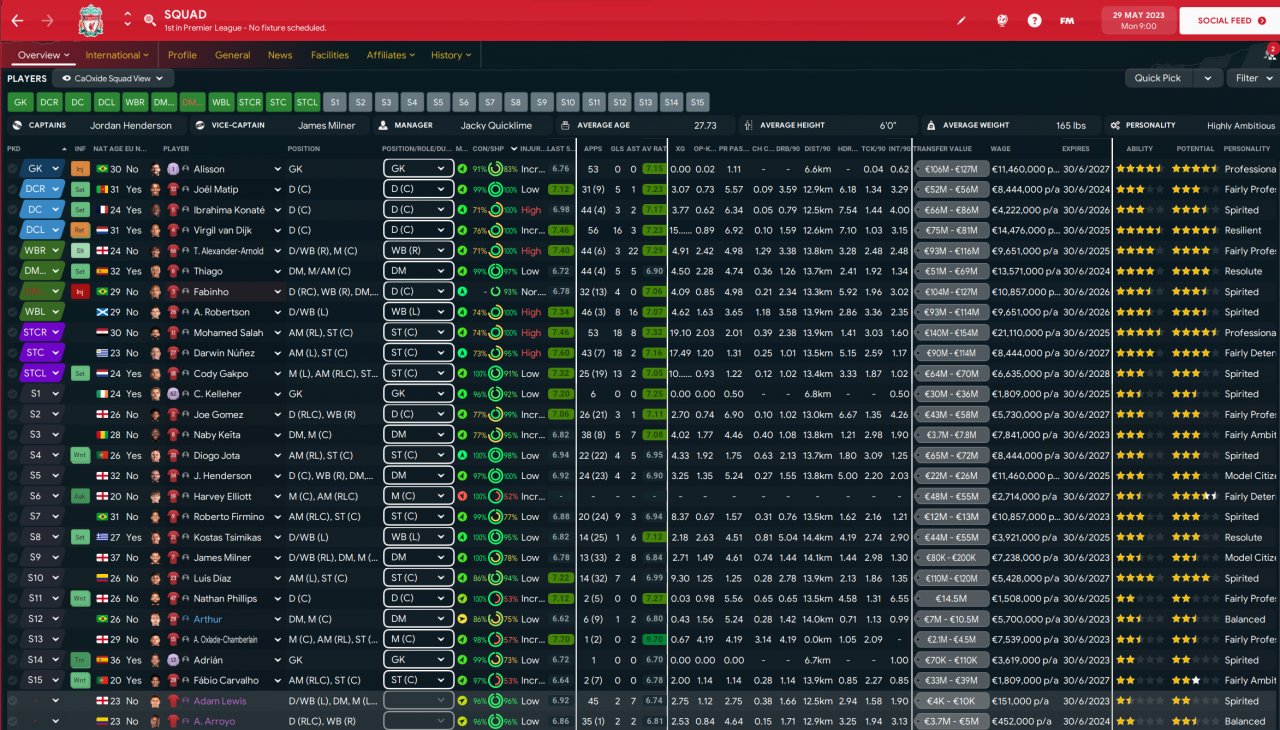Open the Quick Pick dropdown arrow
The height and width of the screenshot is (730, 1280).
pos(1208,78)
